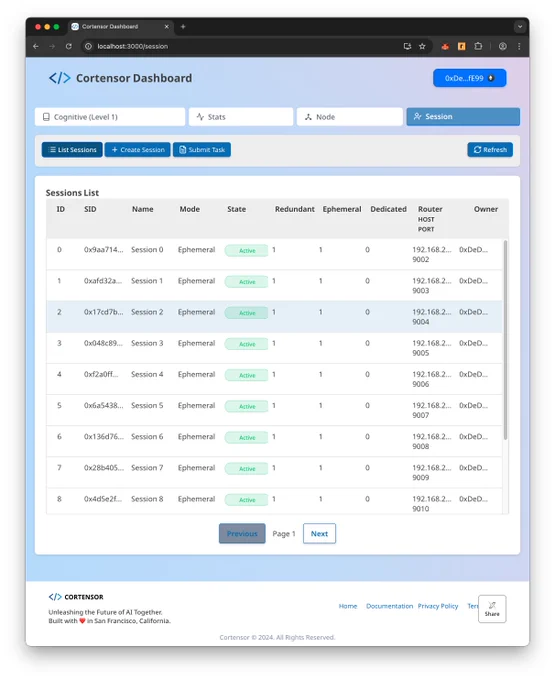Click the Share button in footer
The image size is (555, 680).
(x=492, y=609)
